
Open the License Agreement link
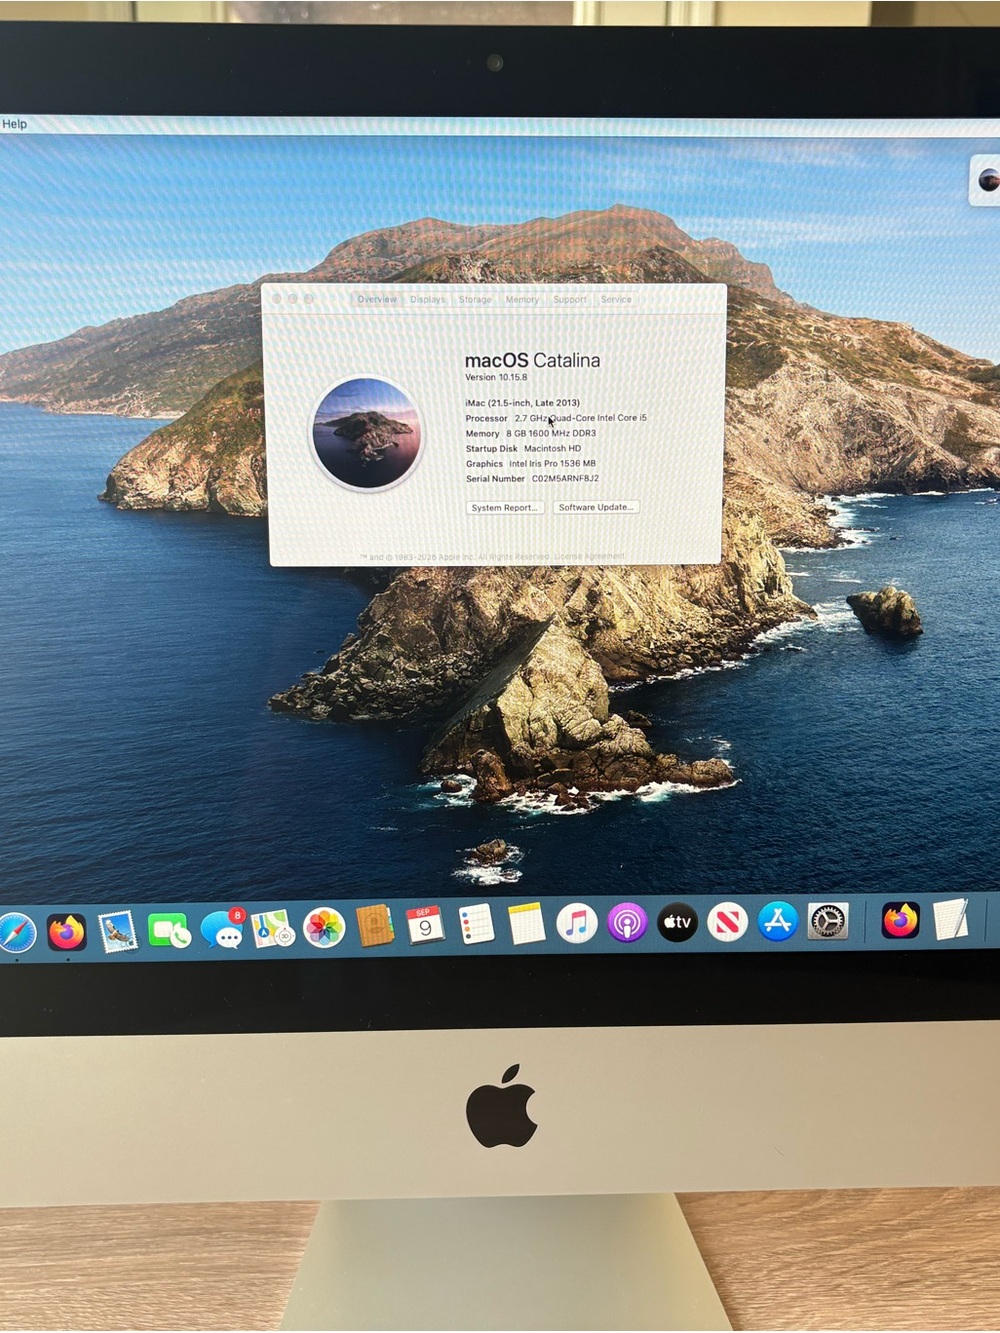tap(589, 556)
